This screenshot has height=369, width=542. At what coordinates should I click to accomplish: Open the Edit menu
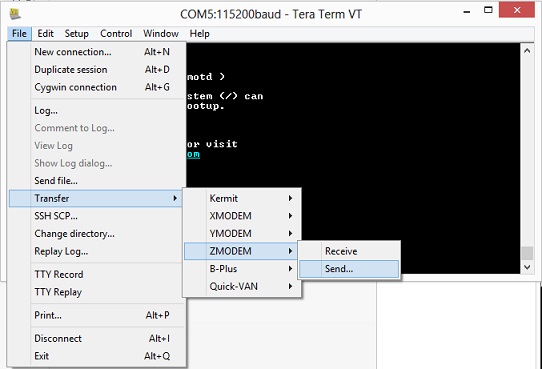pos(45,34)
